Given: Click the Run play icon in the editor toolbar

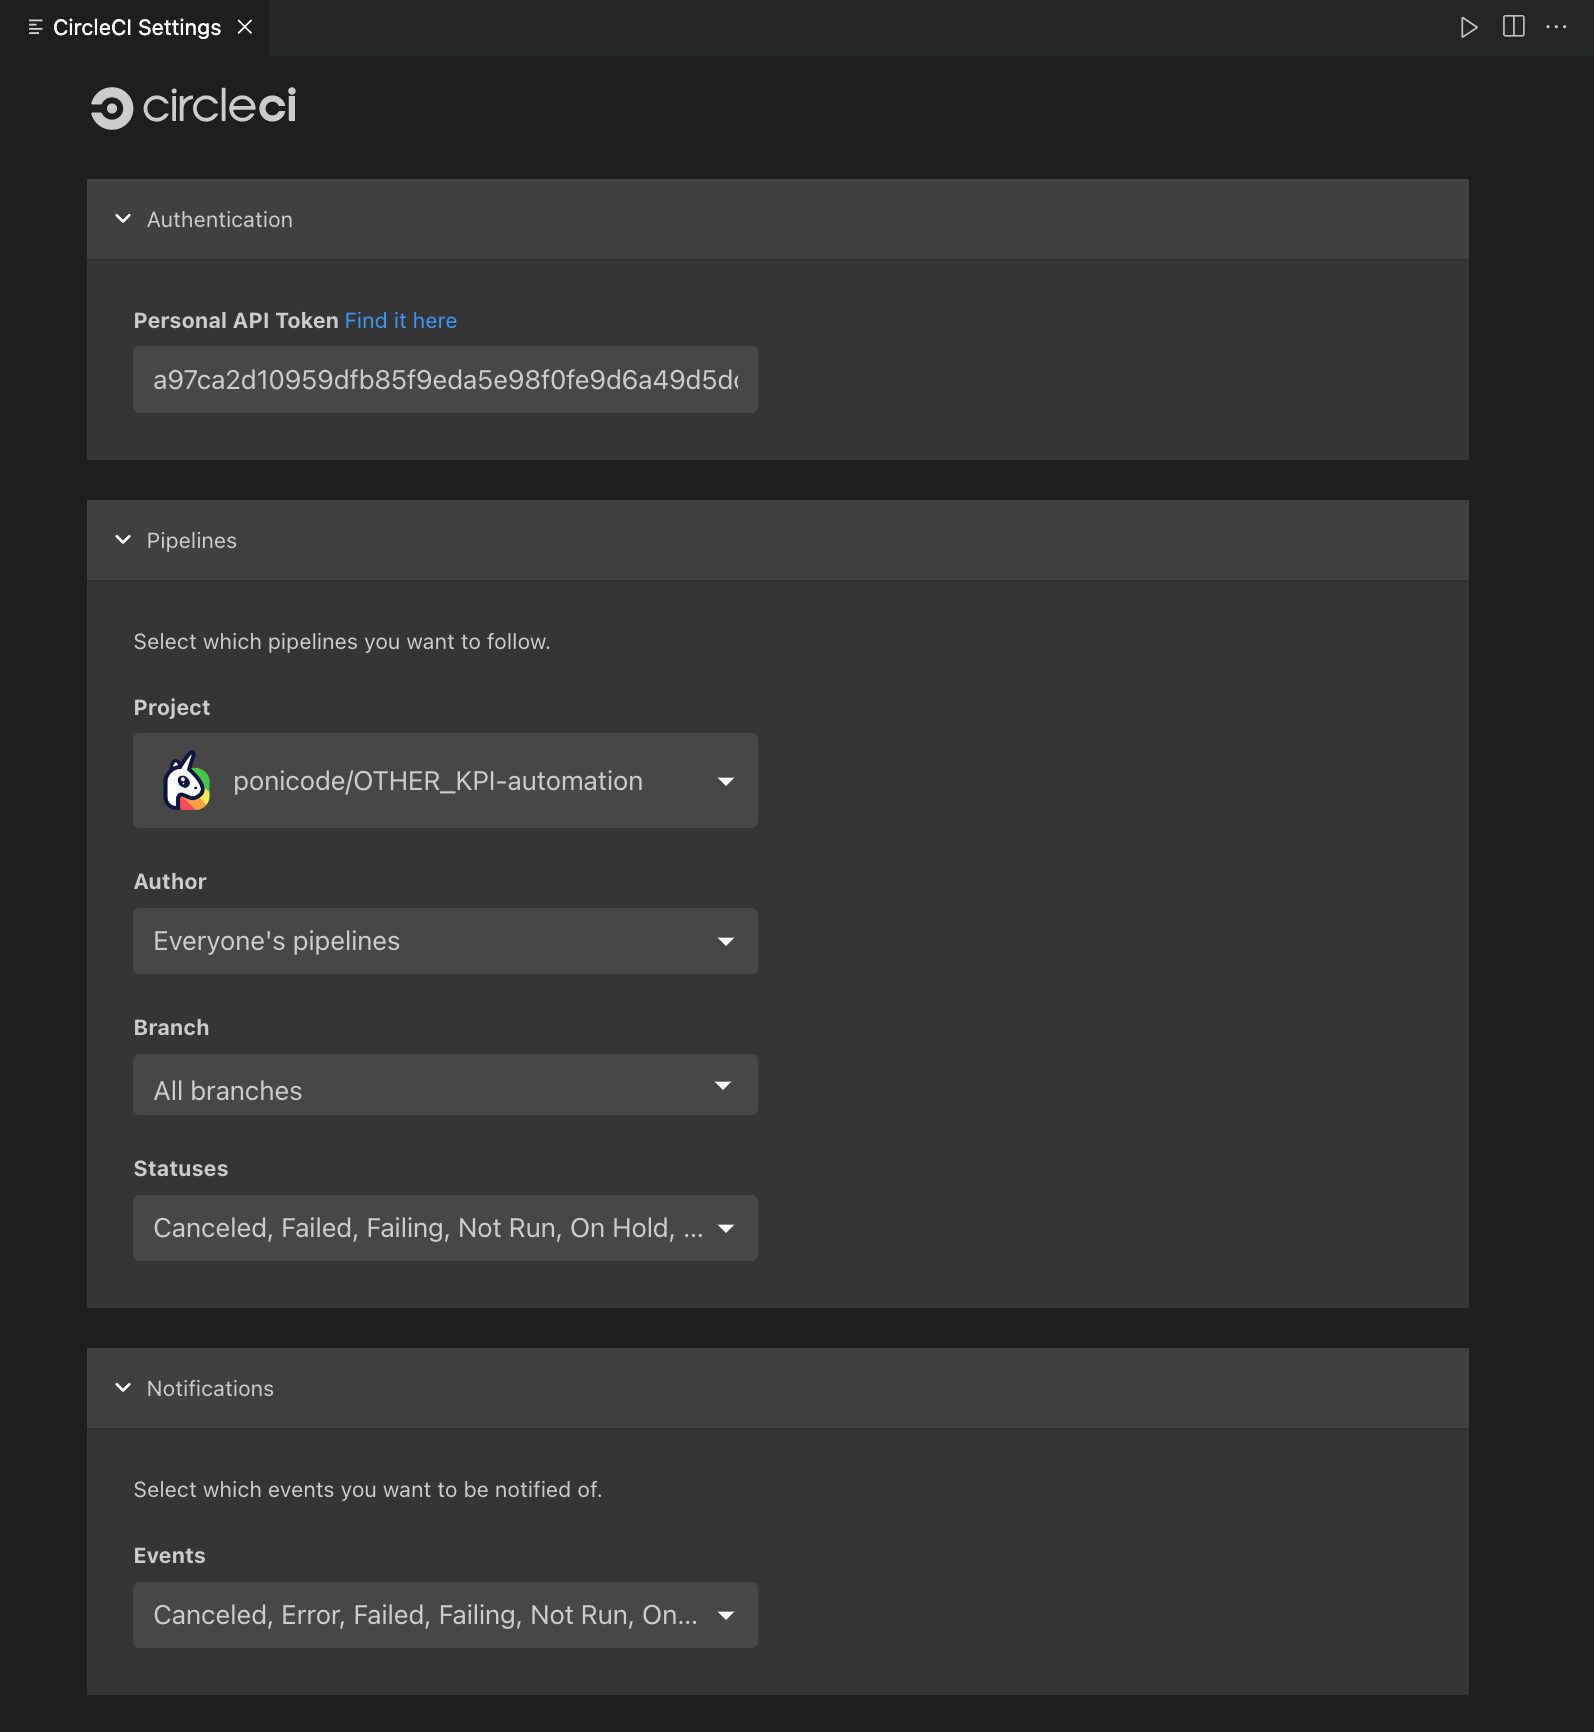Looking at the screenshot, I should pyautogui.click(x=1468, y=27).
